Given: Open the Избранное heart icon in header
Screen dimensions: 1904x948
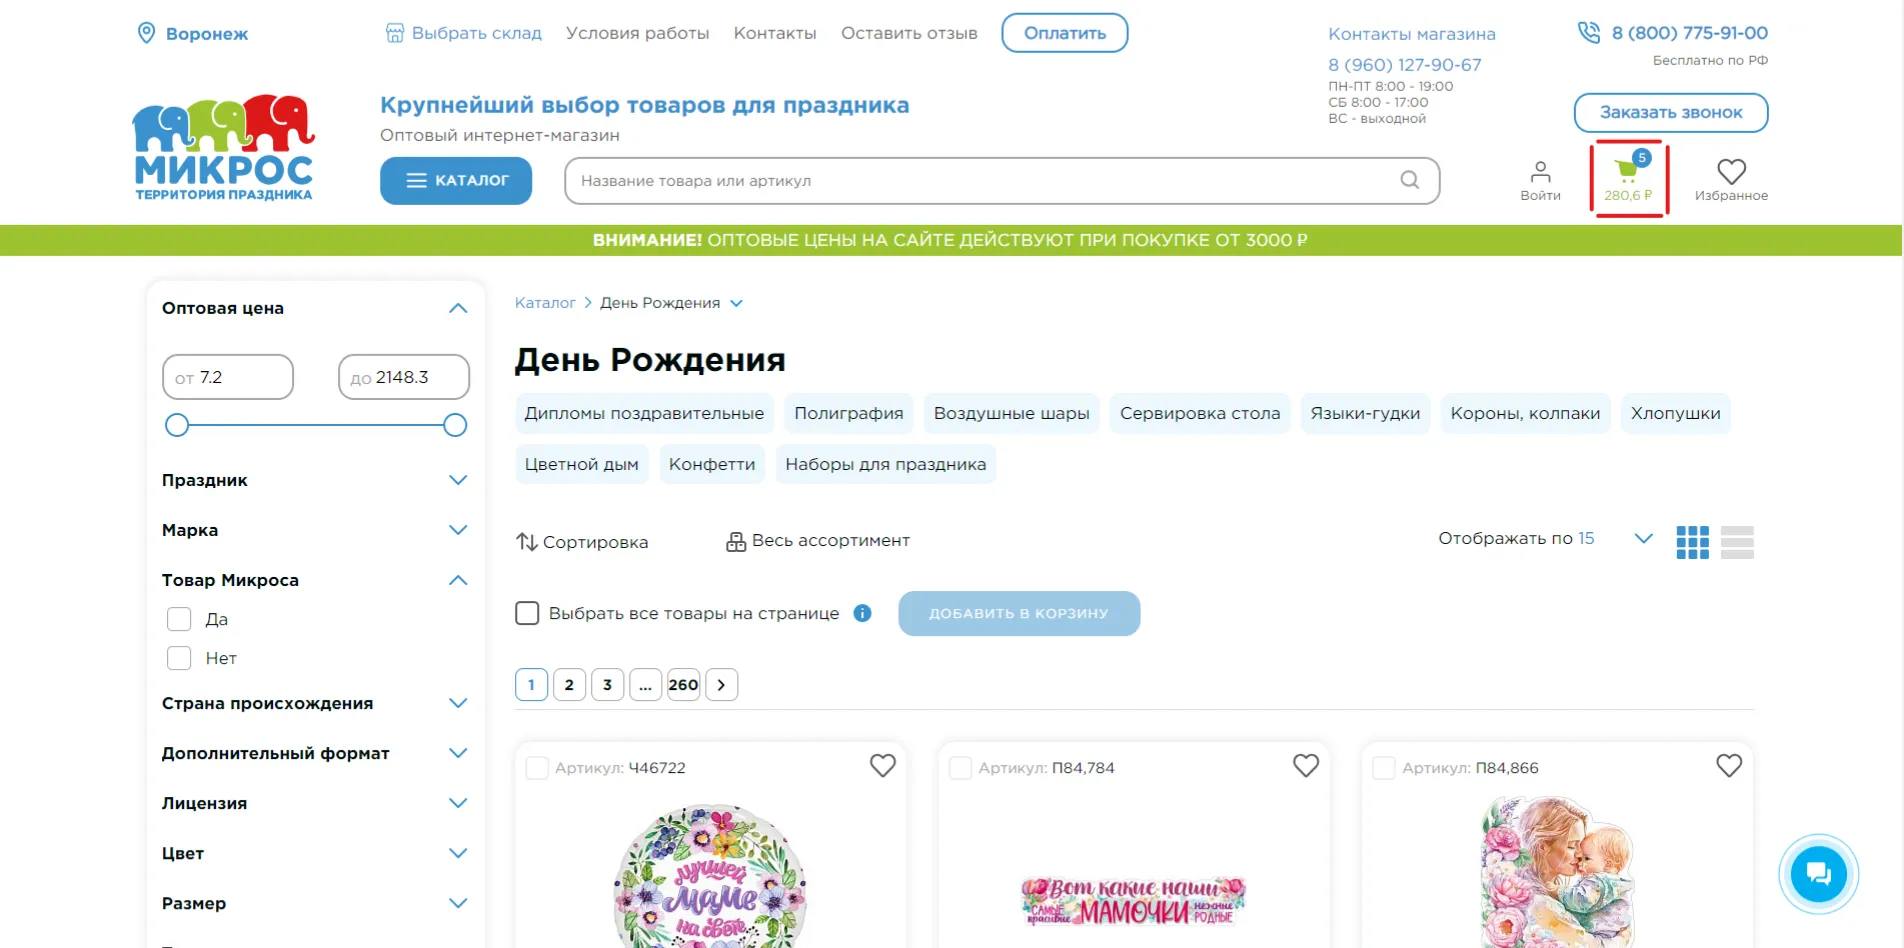Looking at the screenshot, I should click(x=1731, y=171).
